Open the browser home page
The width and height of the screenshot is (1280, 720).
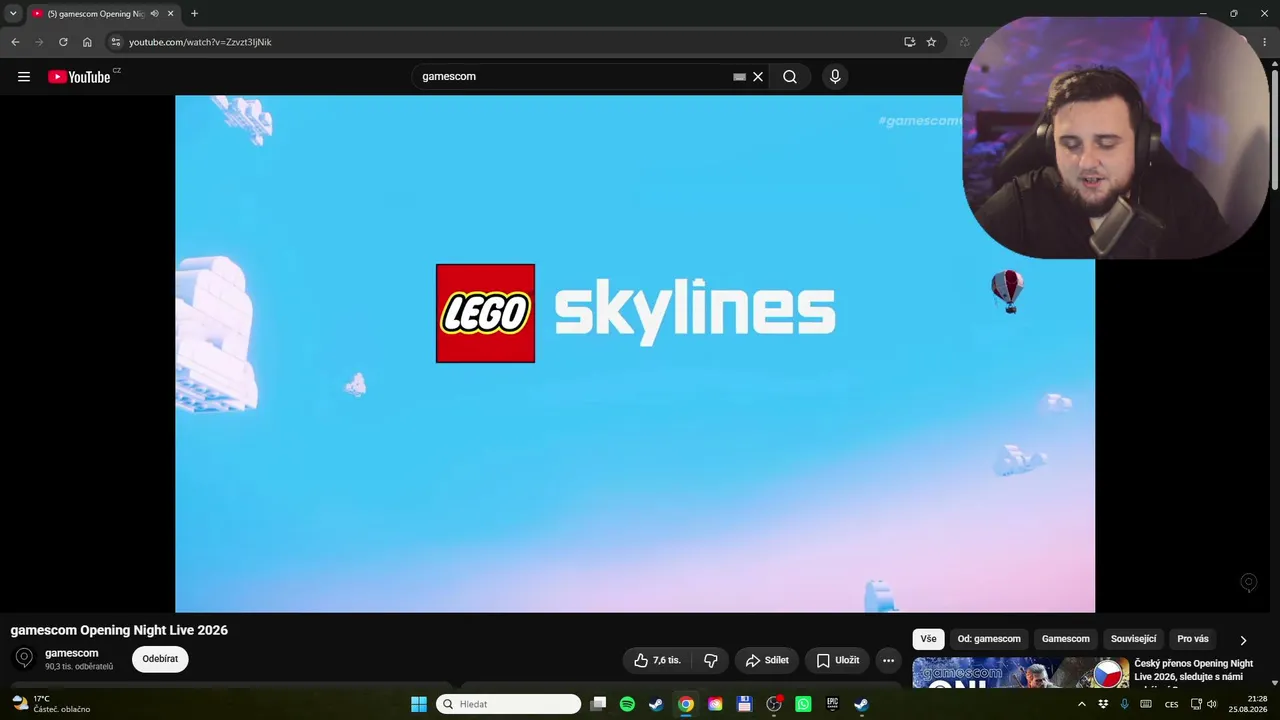tap(87, 42)
